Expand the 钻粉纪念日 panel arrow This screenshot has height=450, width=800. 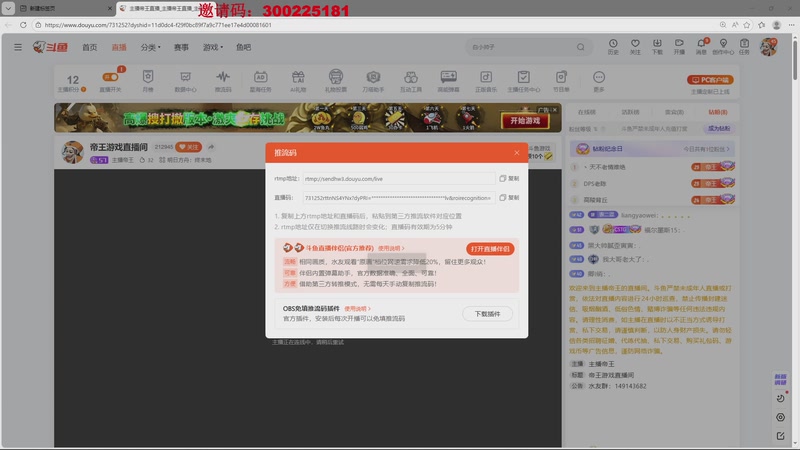[x=728, y=149]
